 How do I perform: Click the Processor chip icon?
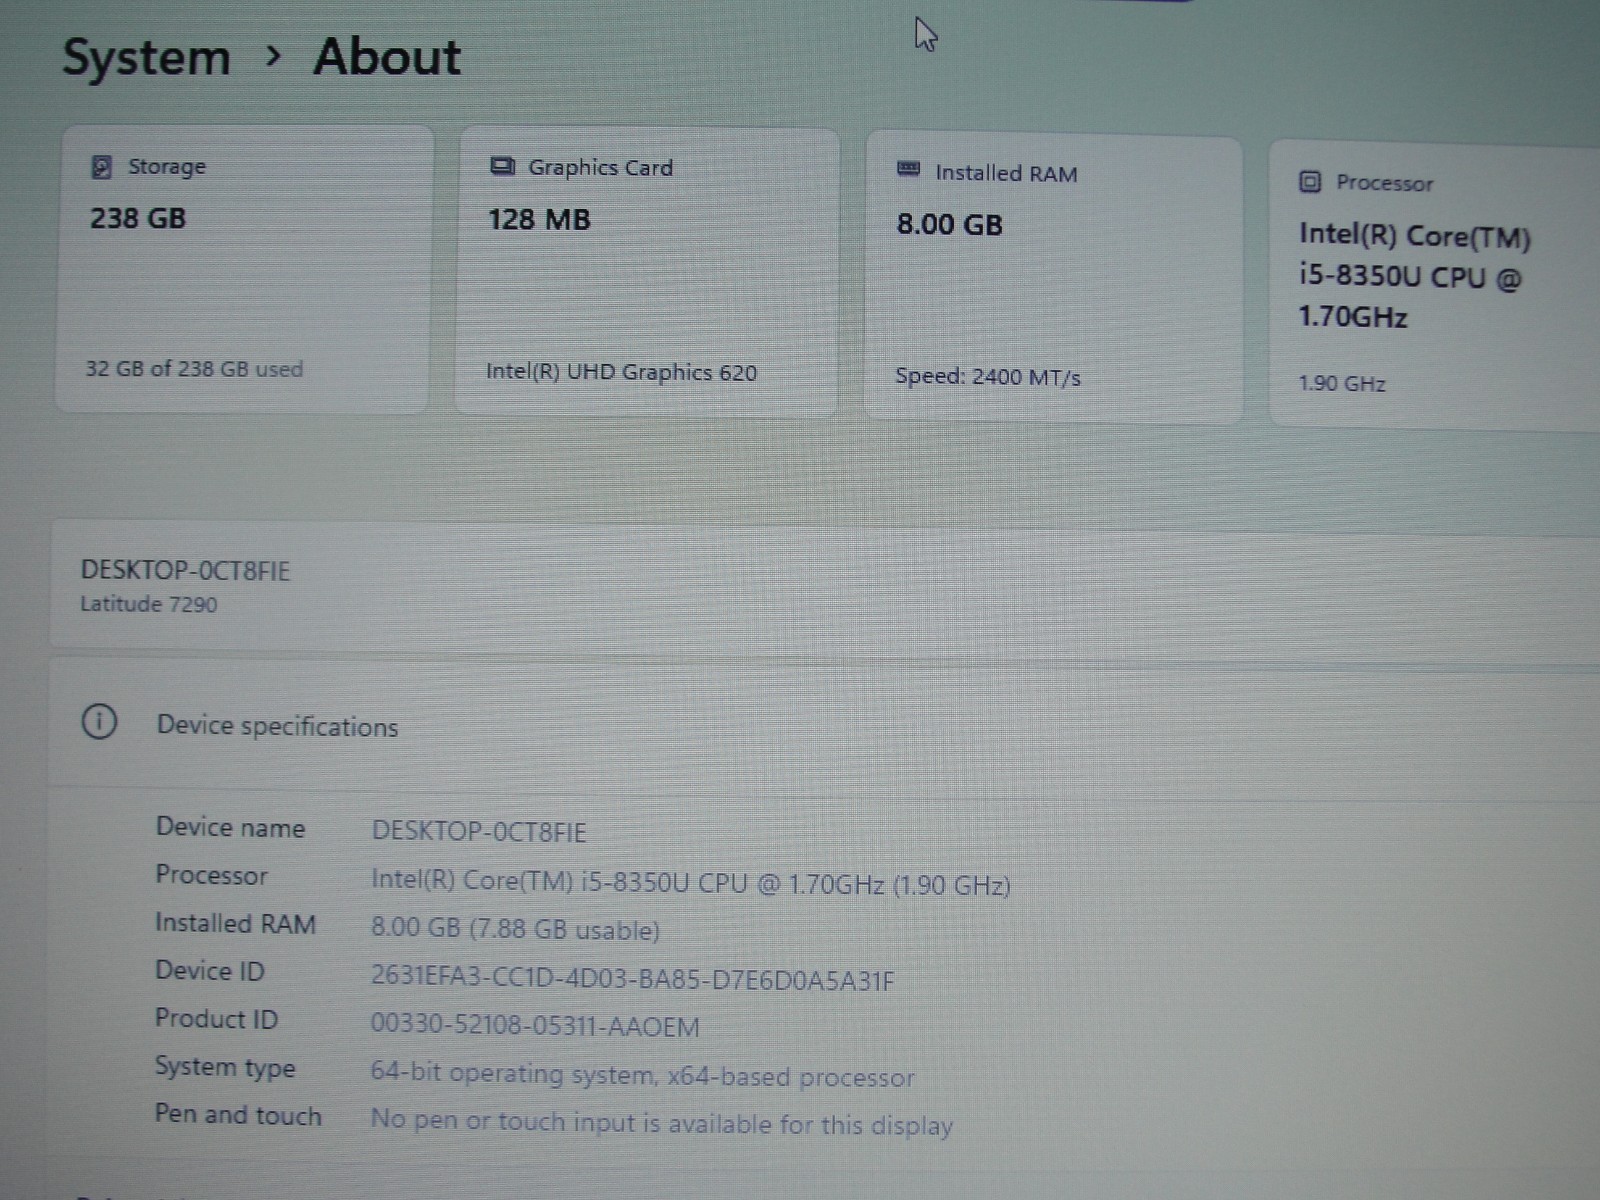coord(1310,182)
